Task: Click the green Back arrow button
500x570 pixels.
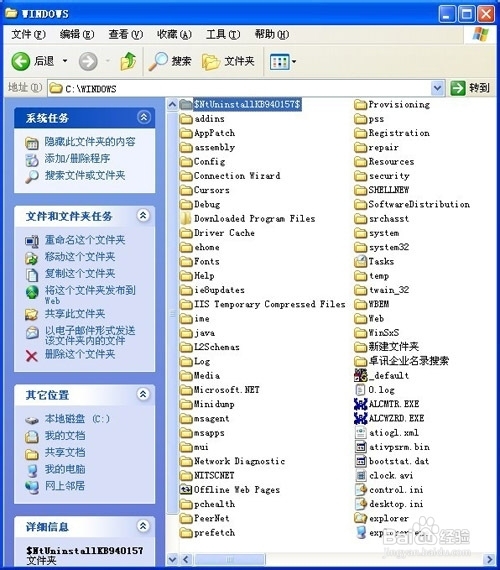Action: point(20,61)
